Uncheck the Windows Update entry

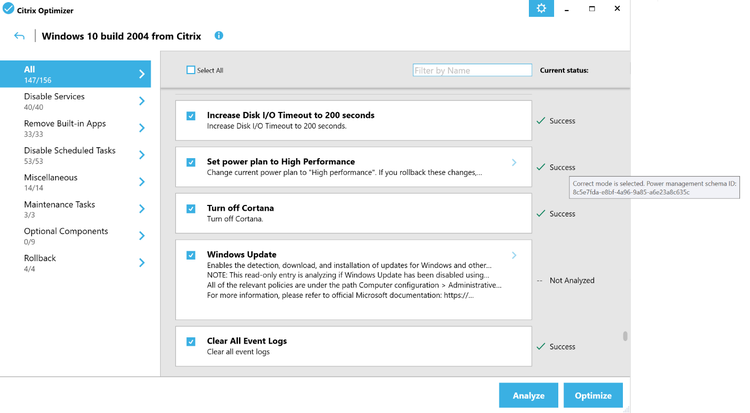pos(191,255)
